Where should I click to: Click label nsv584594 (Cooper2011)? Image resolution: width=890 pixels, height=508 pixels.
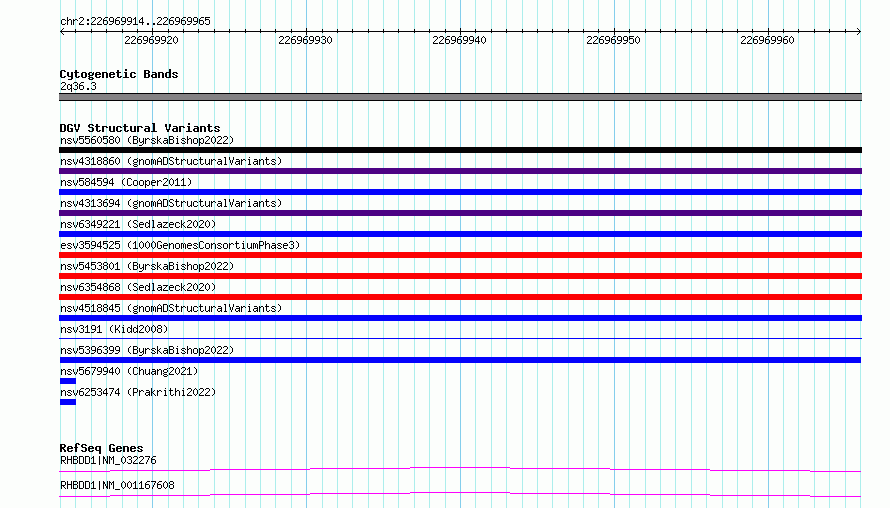point(126,182)
